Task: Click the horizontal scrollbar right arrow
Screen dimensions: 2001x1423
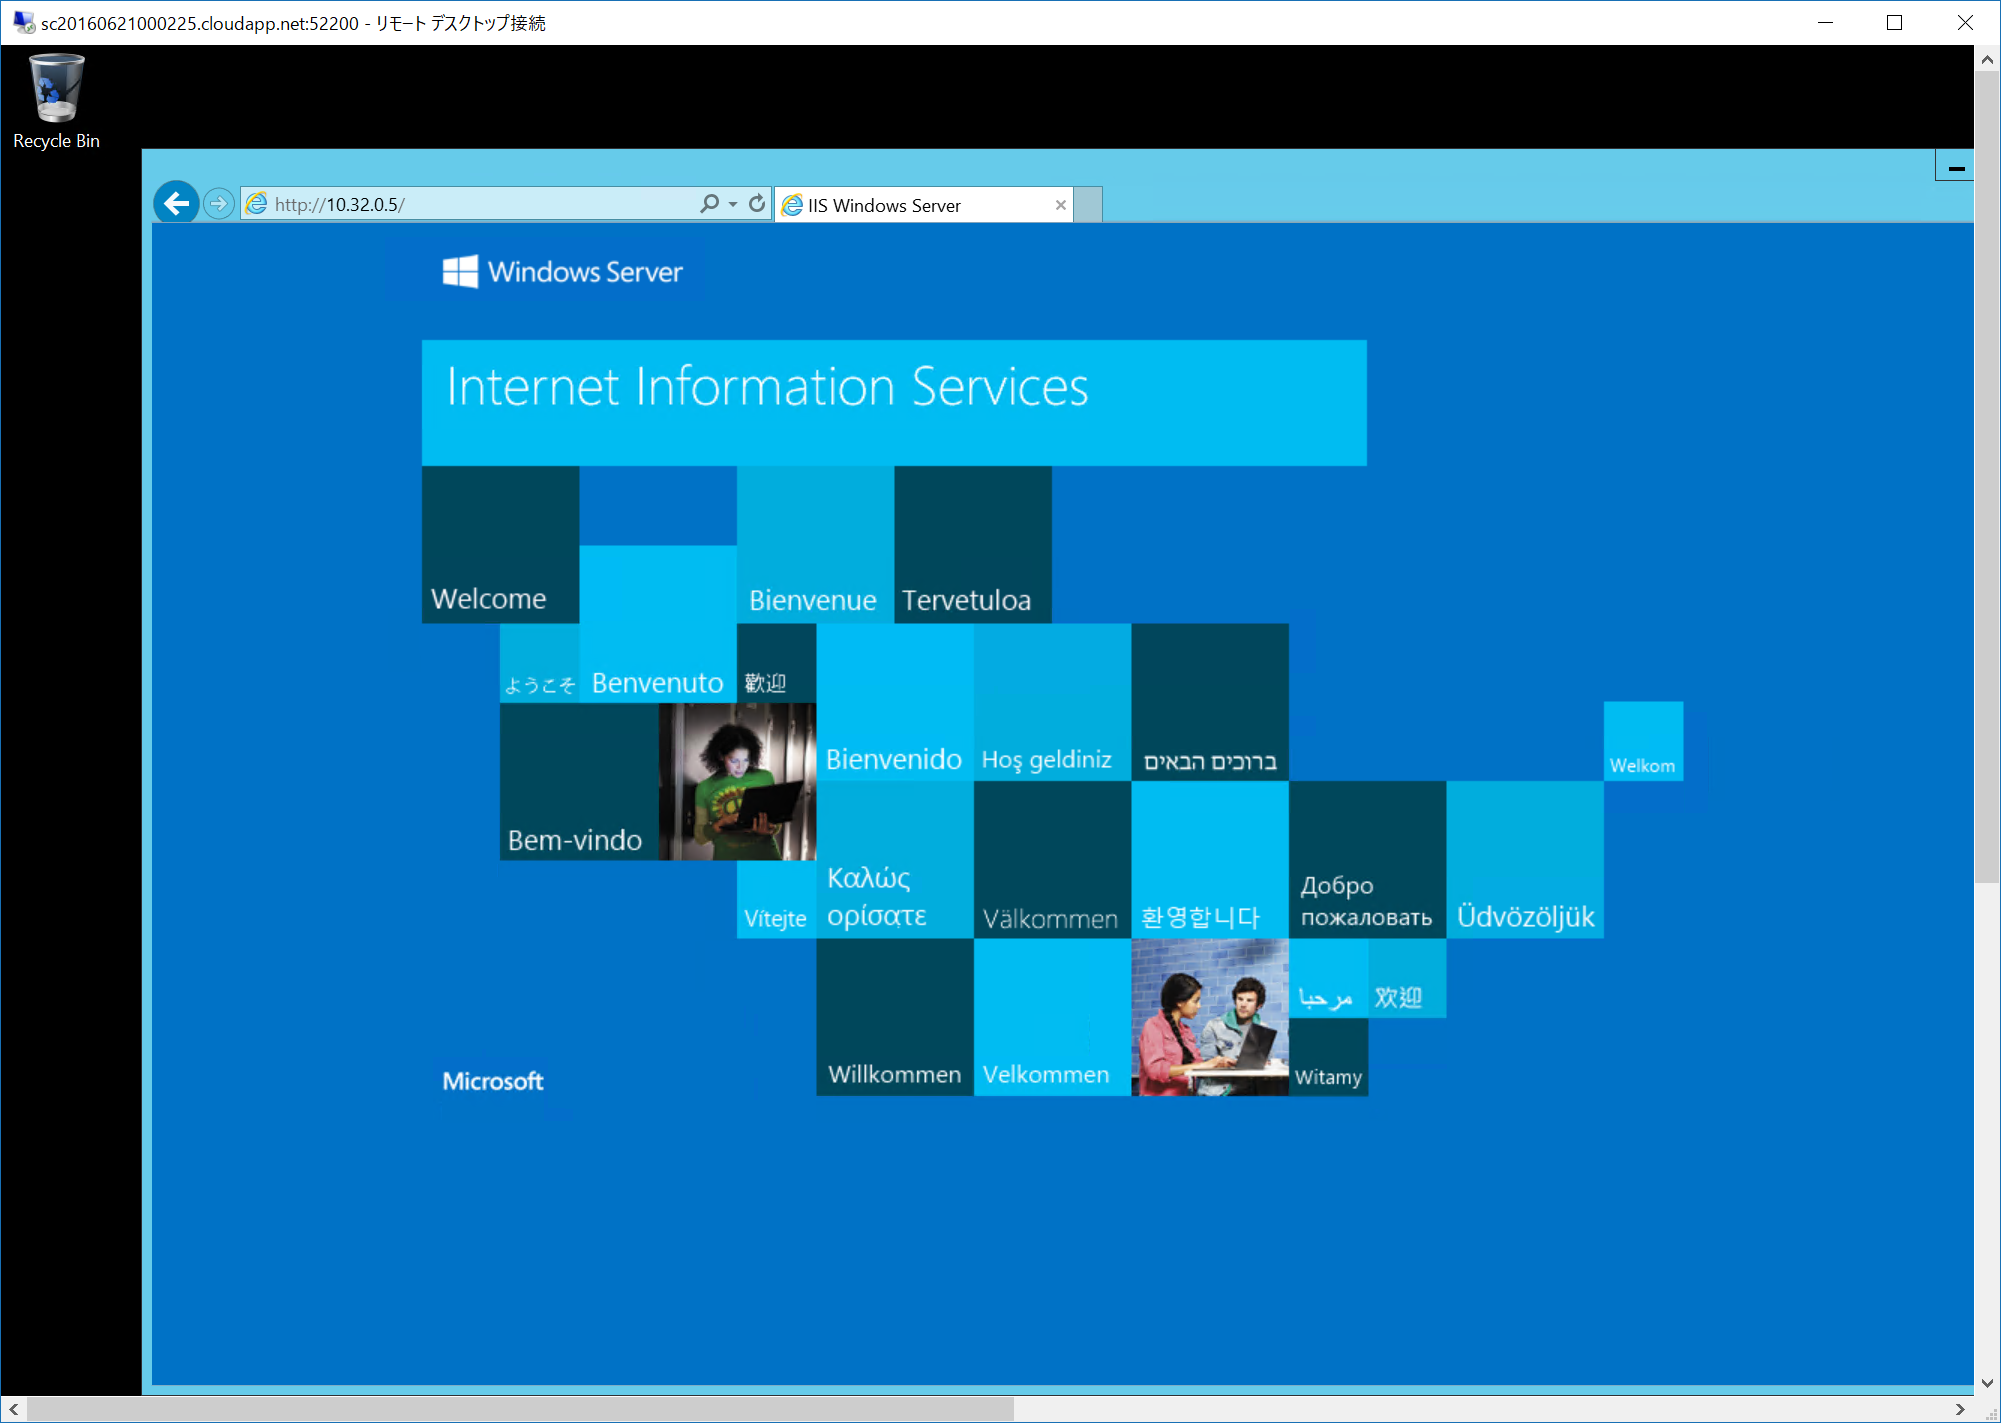Action: pyautogui.click(x=1960, y=1409)
